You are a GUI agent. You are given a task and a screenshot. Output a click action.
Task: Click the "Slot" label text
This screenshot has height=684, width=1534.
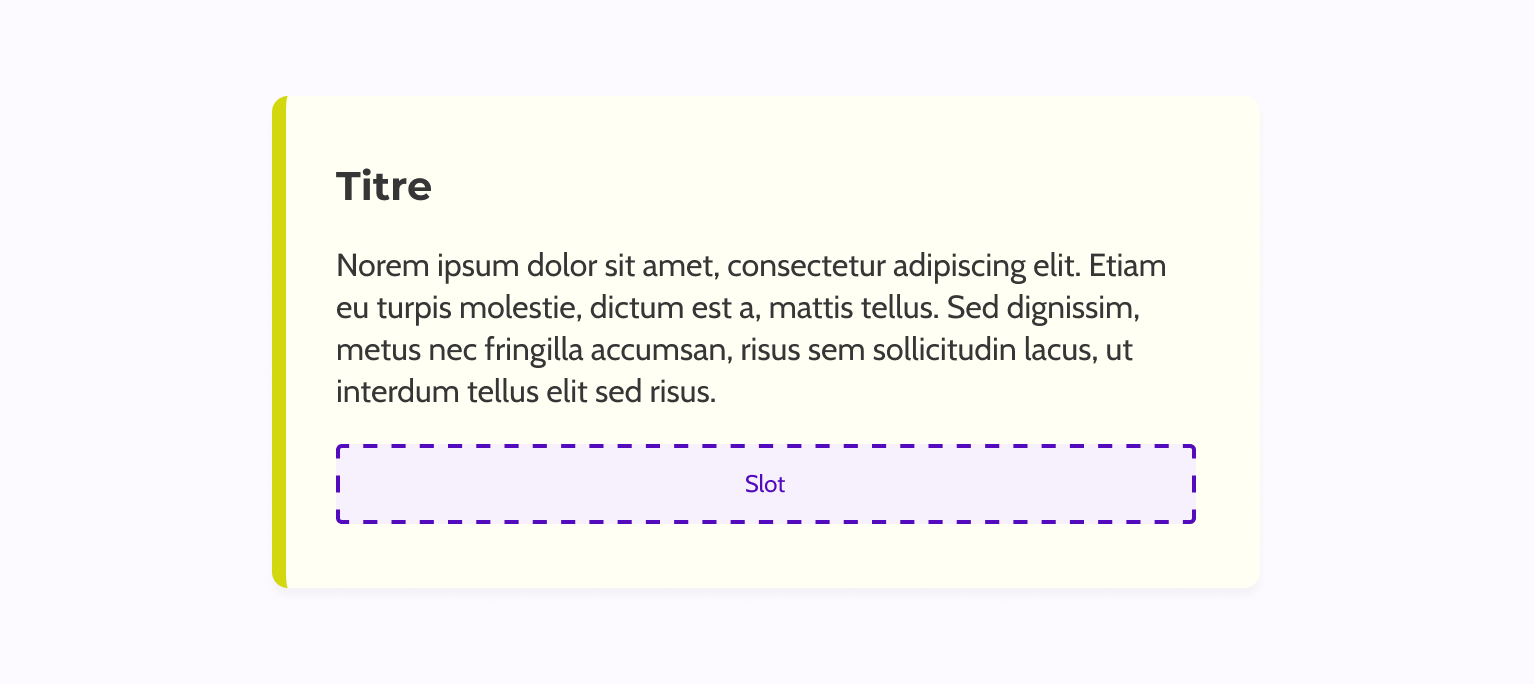765,484
